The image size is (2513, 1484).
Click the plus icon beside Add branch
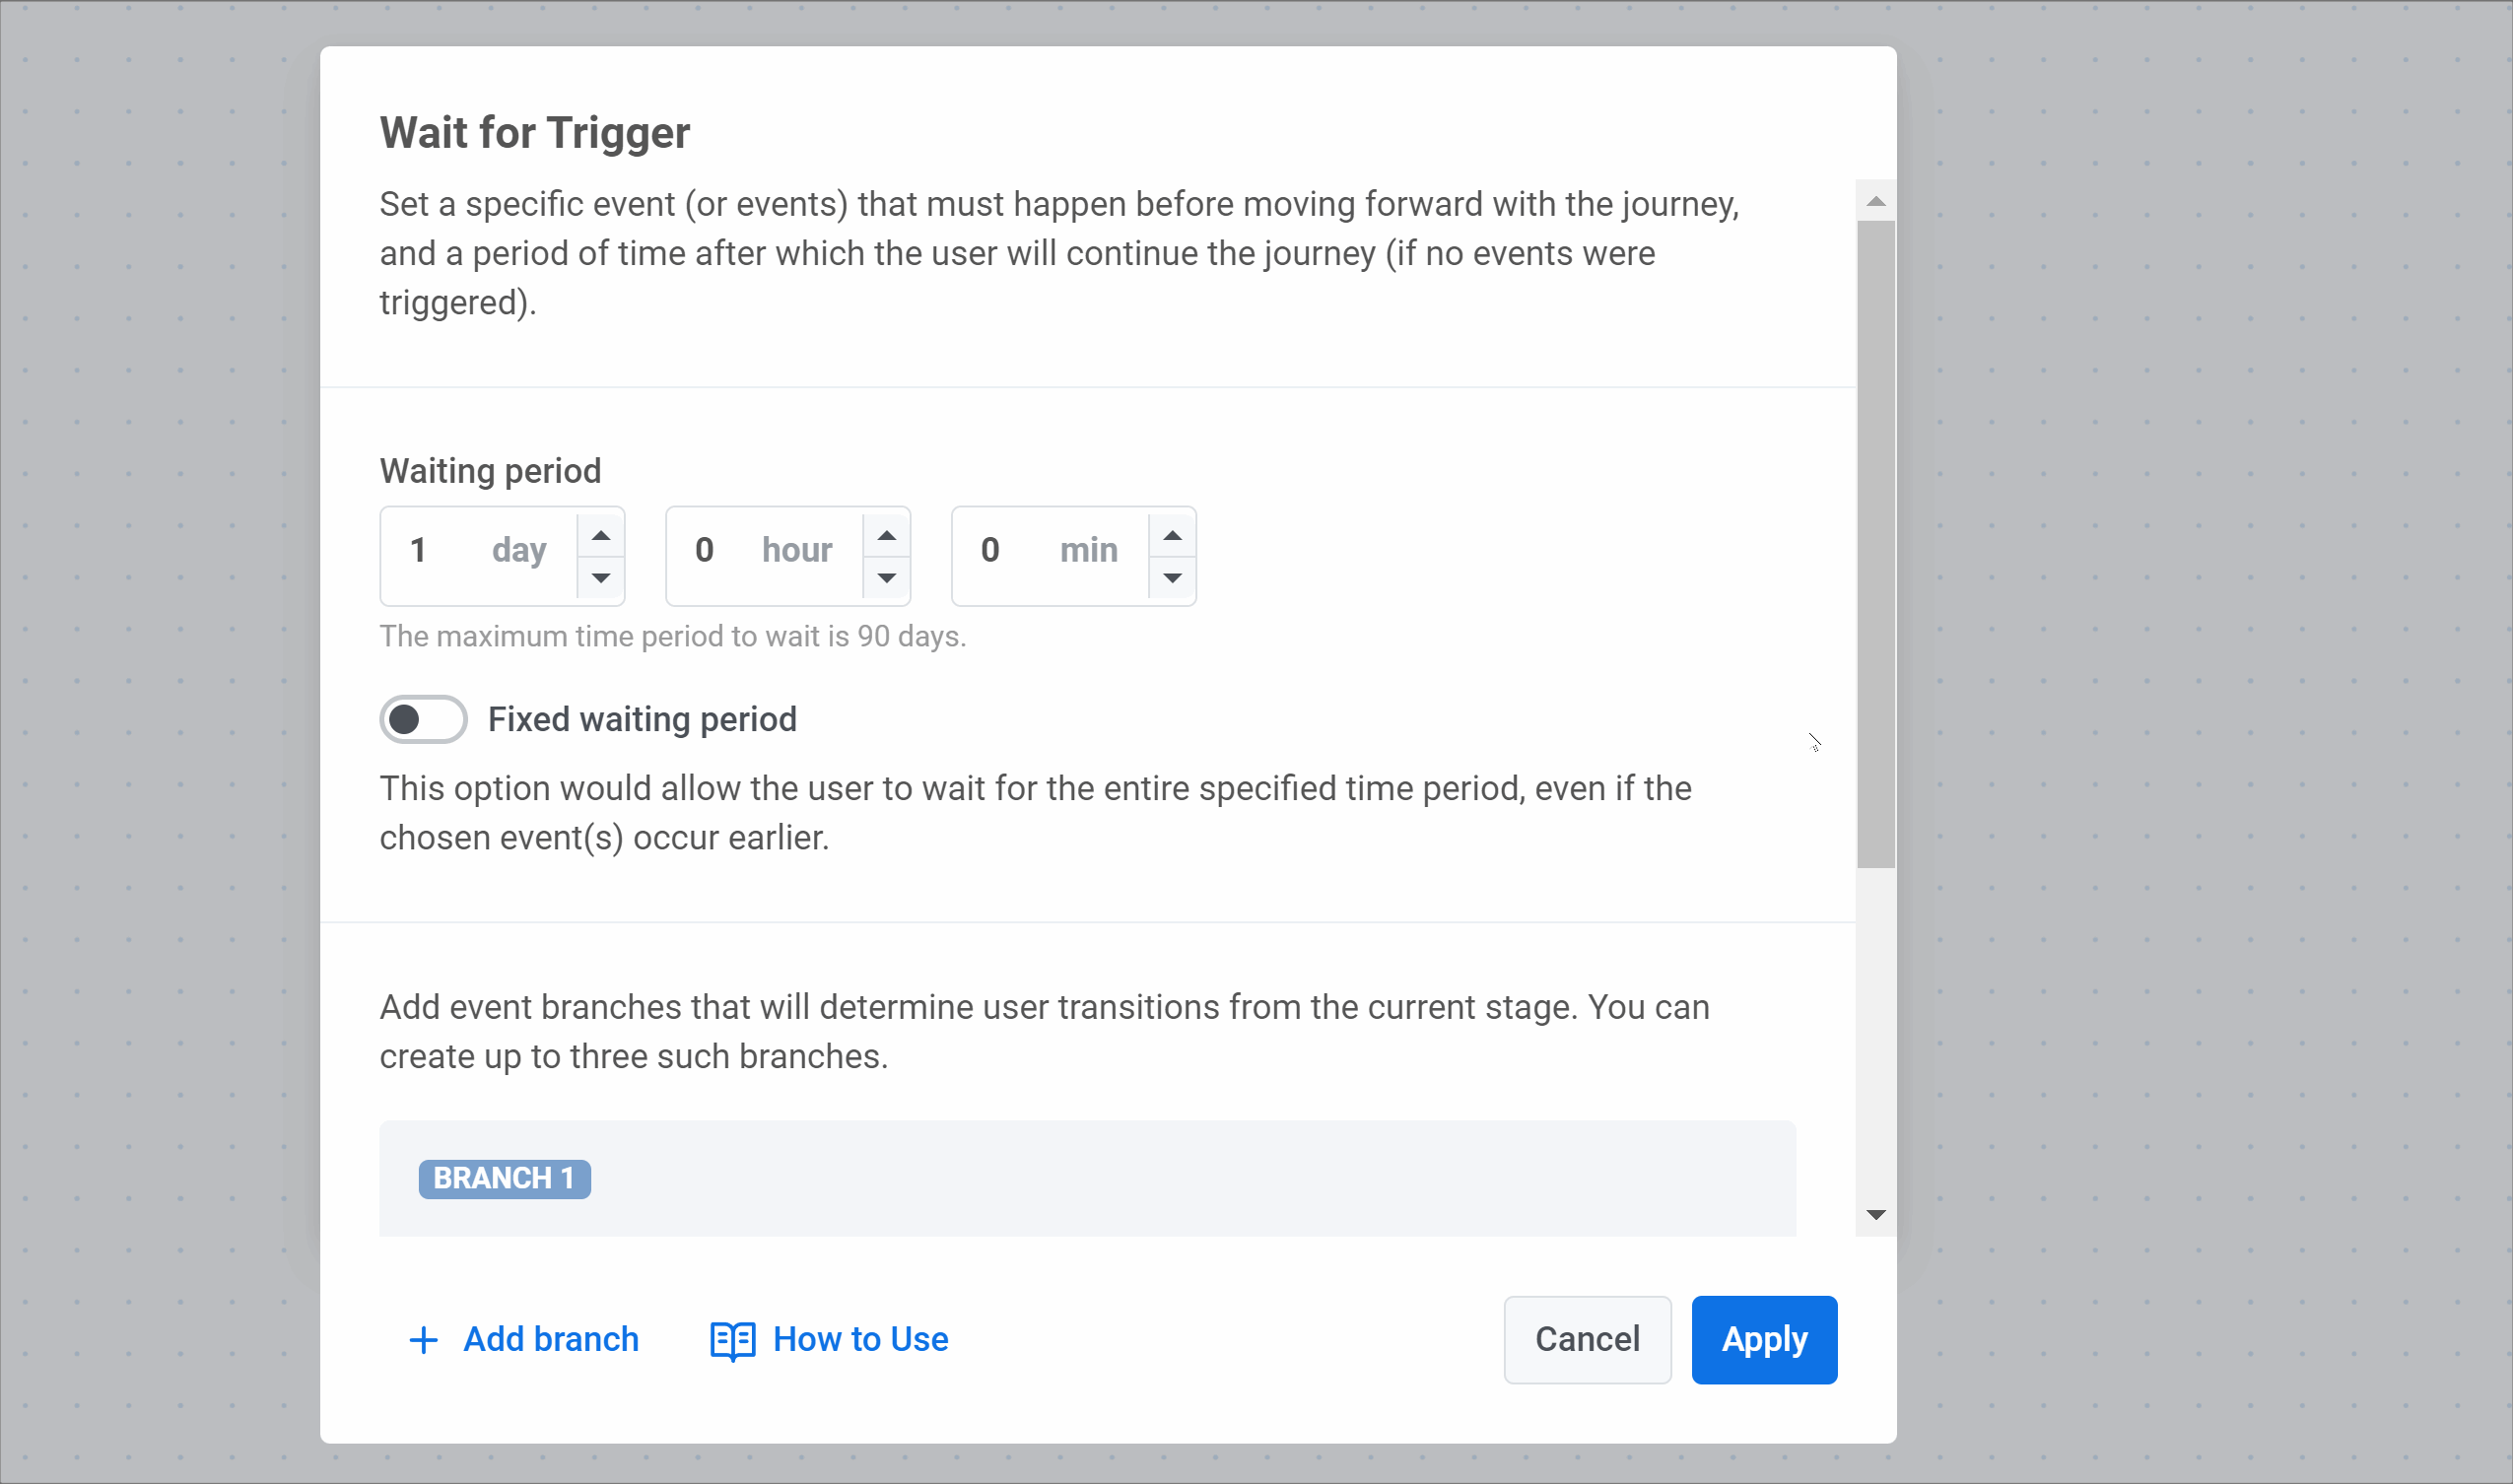click(424, 1340)
